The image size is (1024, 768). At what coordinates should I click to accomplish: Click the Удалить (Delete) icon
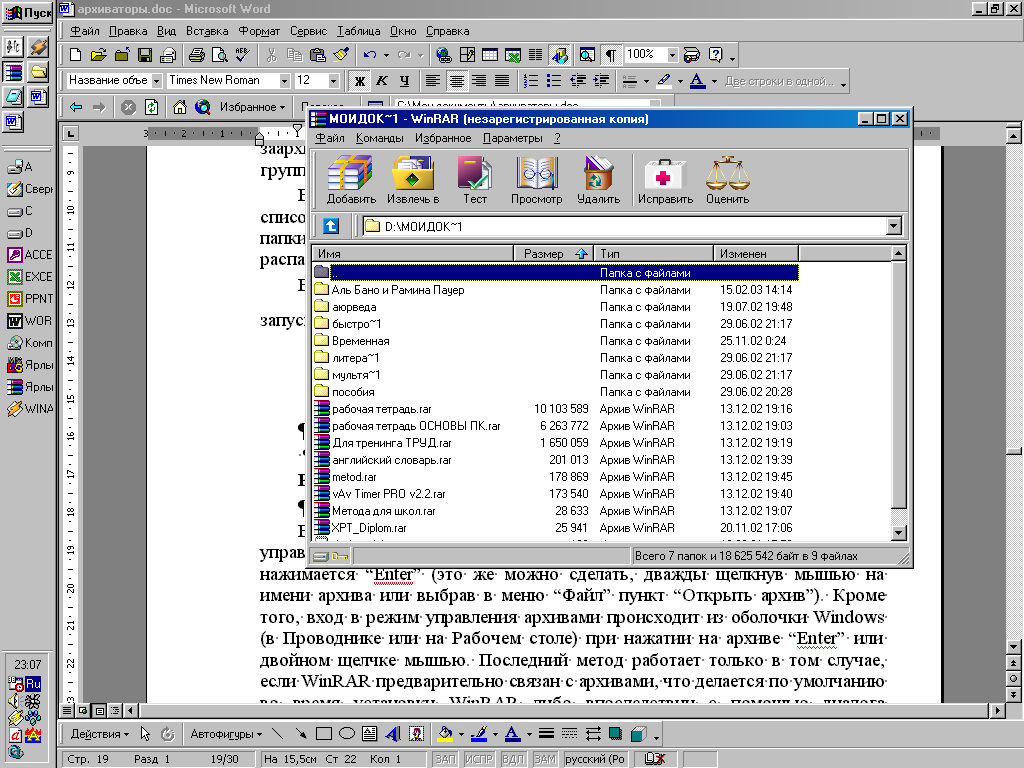click(x=598, y=180)
